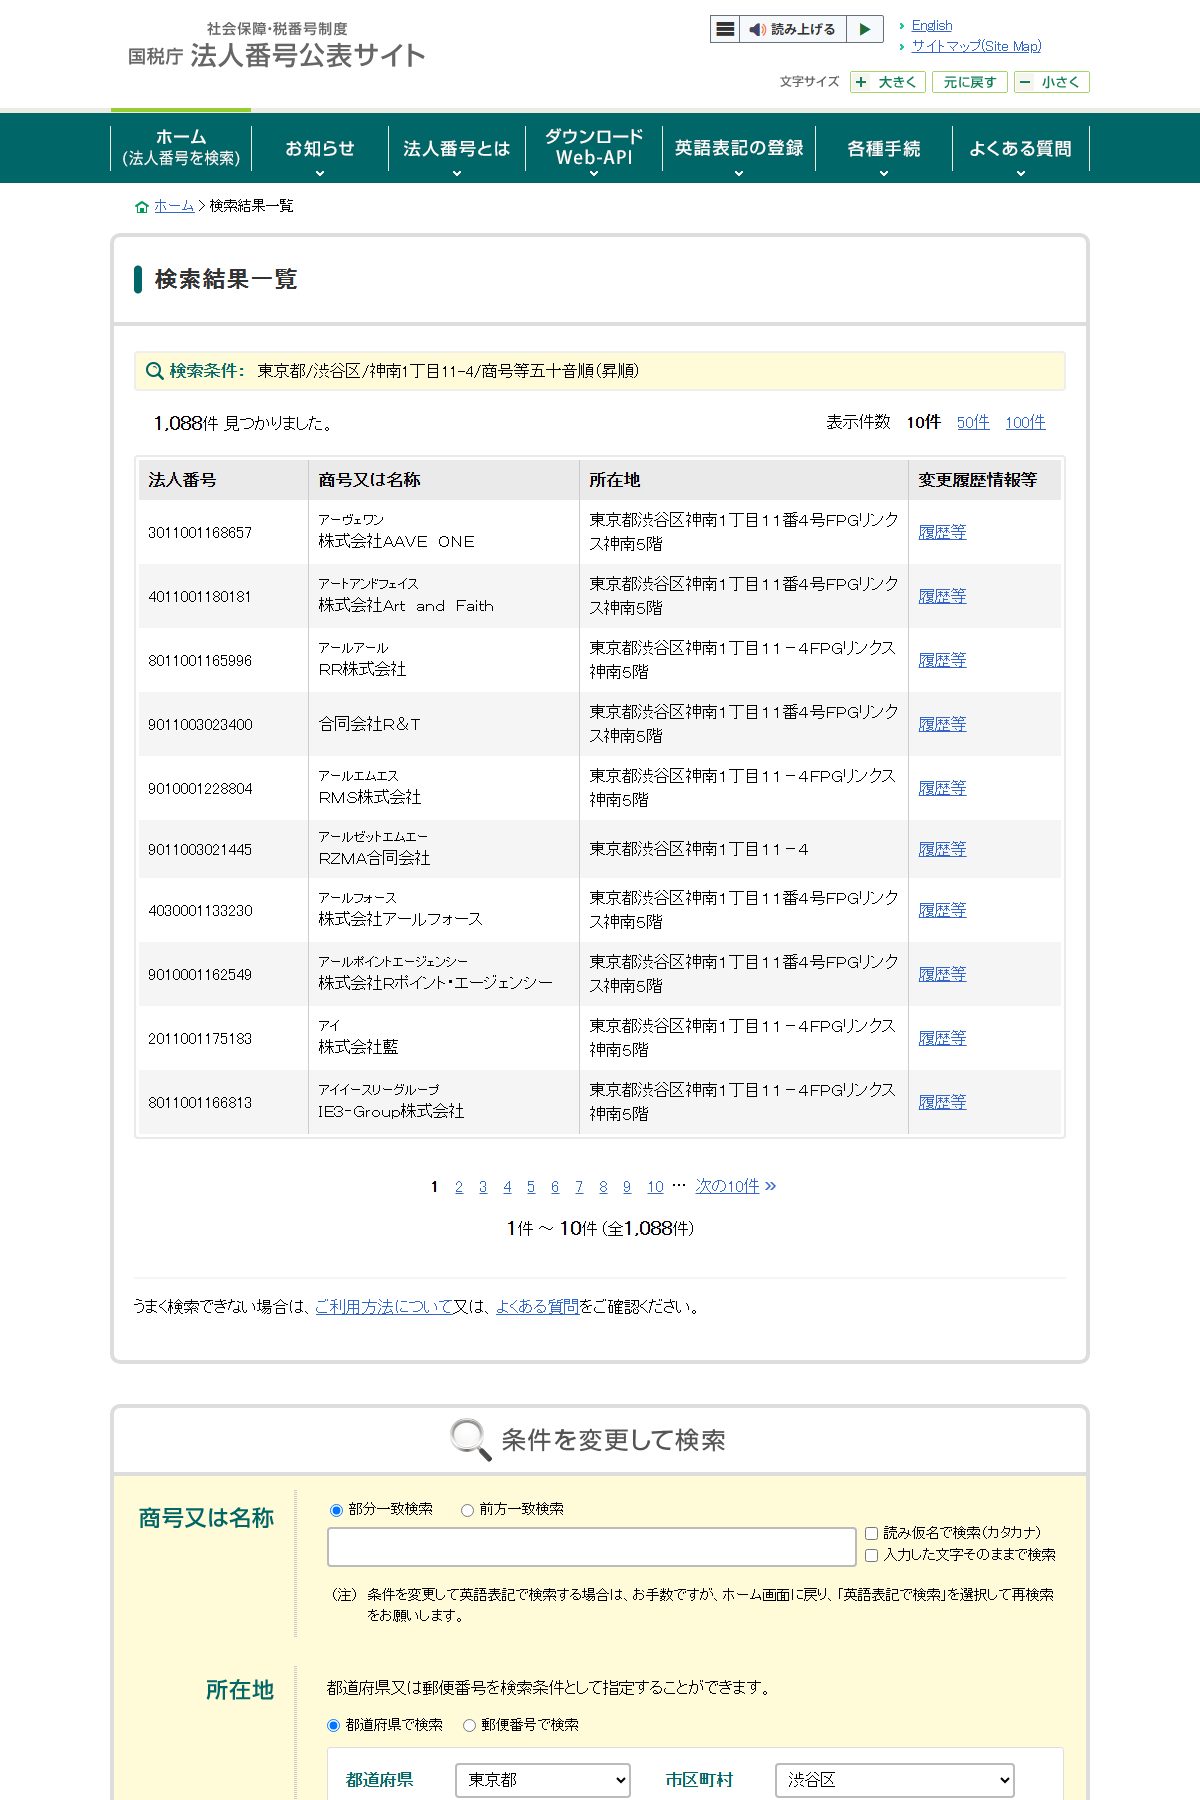1200x1800 pixels.
Task: Go to results page 5
Action: coord(531,1187)
